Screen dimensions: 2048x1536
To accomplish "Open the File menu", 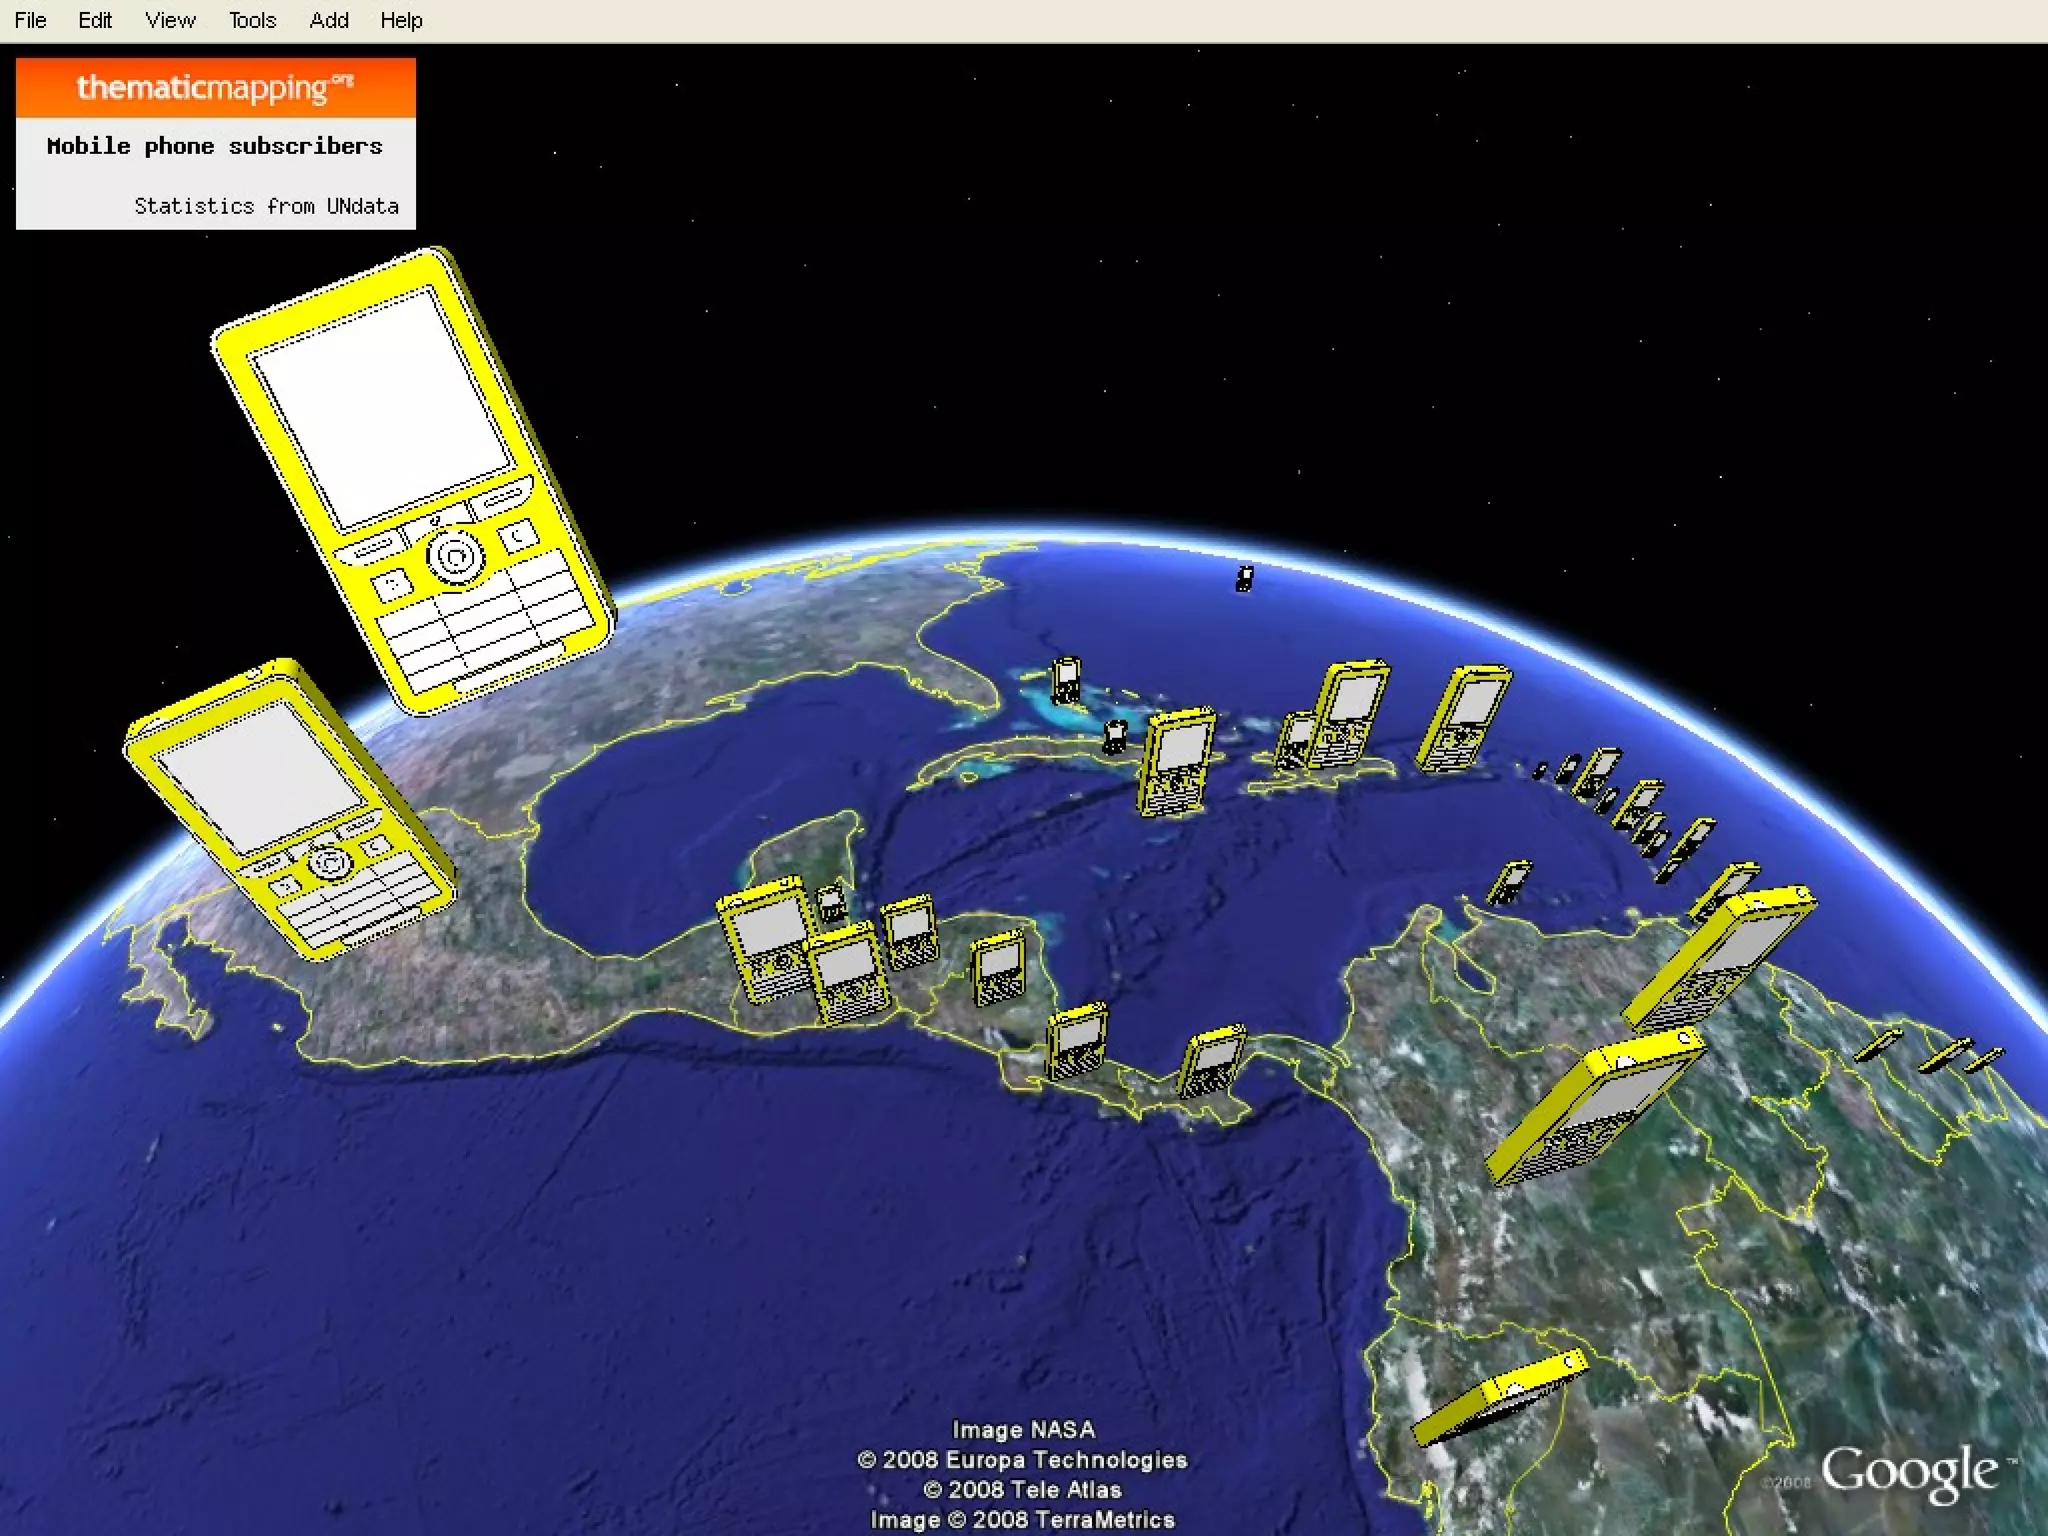I will point(30,20).
